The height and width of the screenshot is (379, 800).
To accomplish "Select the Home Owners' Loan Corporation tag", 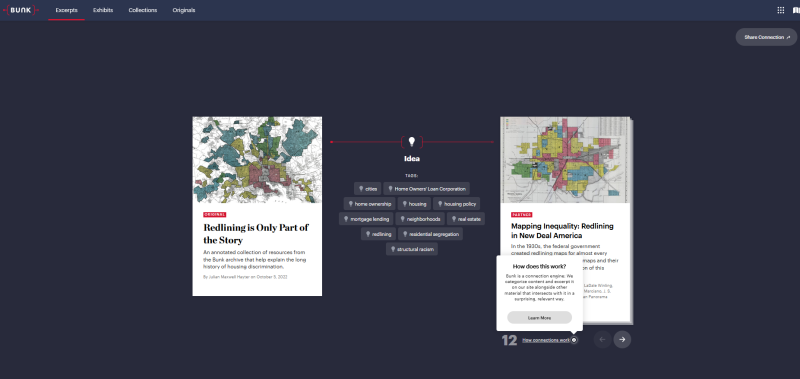I will (427, 189).
